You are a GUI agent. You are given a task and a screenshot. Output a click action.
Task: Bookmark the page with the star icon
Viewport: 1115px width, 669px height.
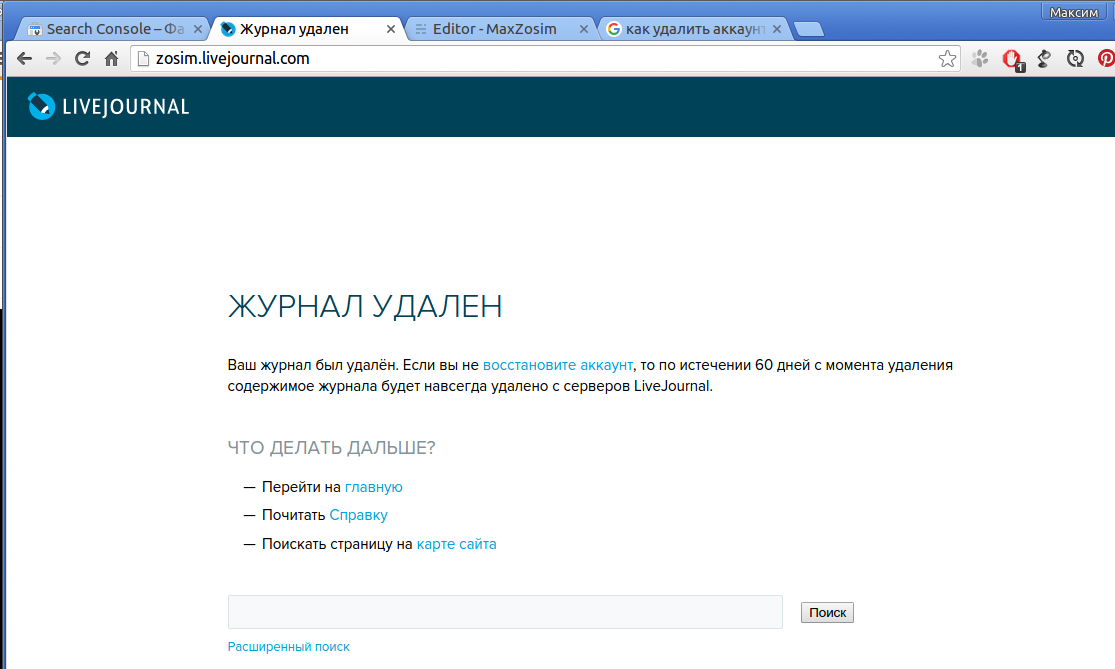click(x=947, y=58)
